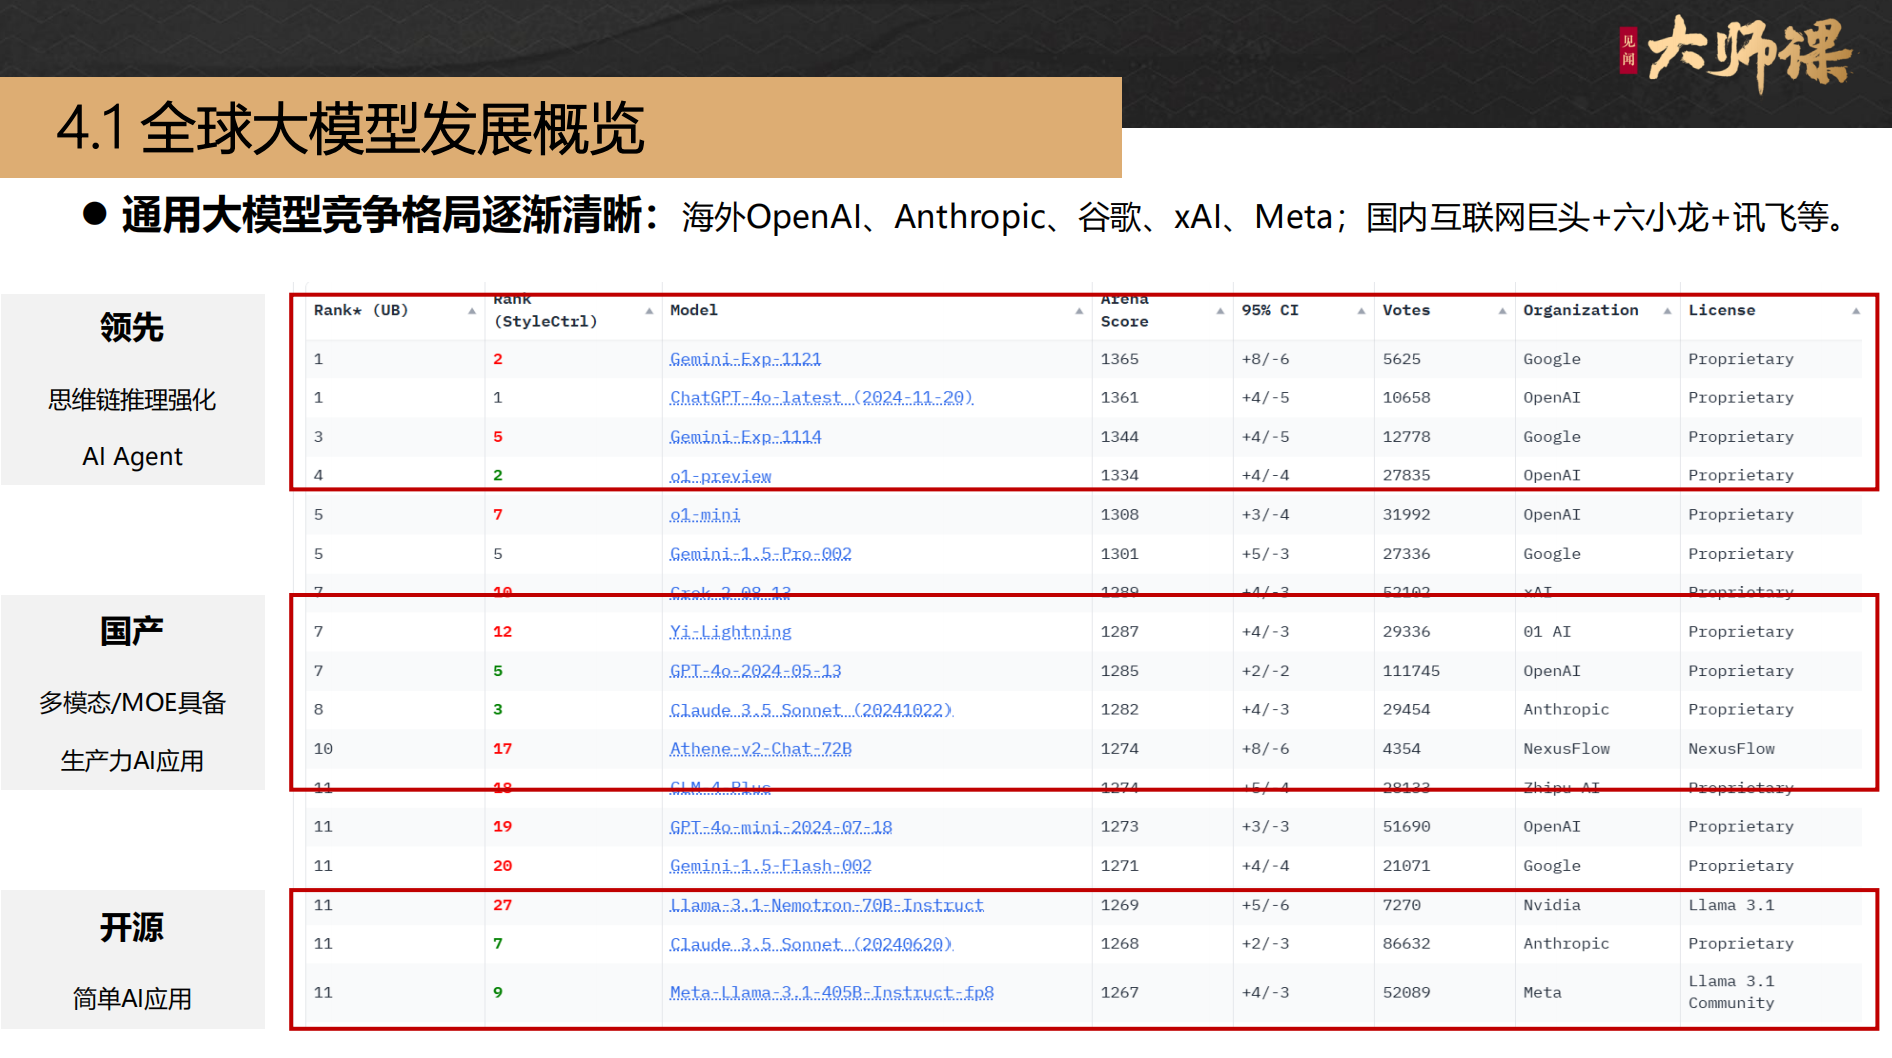Screen dimensions: 1892x1058
Task: Click the Organization column header text
Action: (x=1580, y=311)
